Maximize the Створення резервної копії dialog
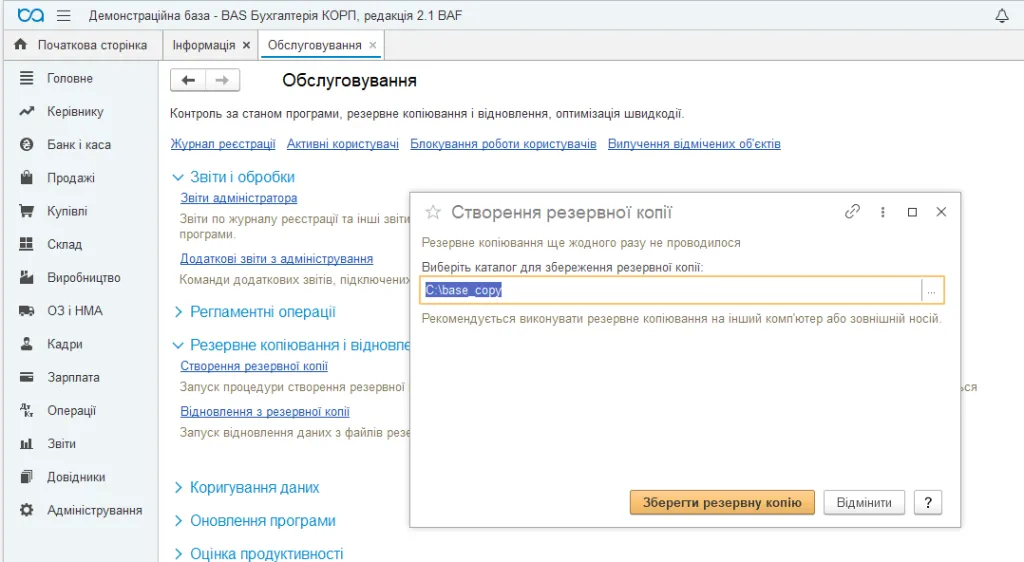Image resolution: width=1024 pixels, height=562 pixels. [x=912, y=212]
